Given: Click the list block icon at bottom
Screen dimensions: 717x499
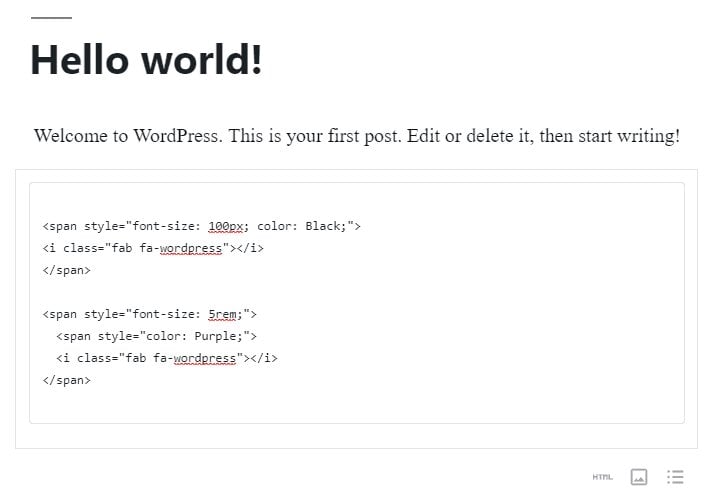Looking at the screenshot, I should [675, 477].
